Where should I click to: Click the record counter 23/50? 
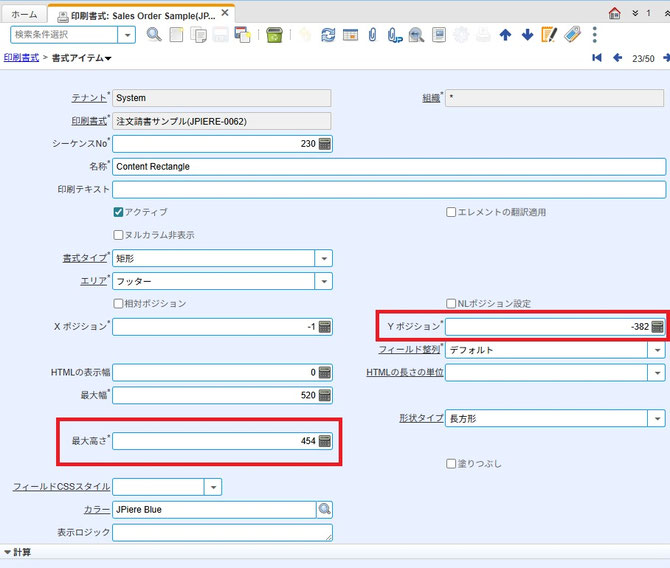643,59
